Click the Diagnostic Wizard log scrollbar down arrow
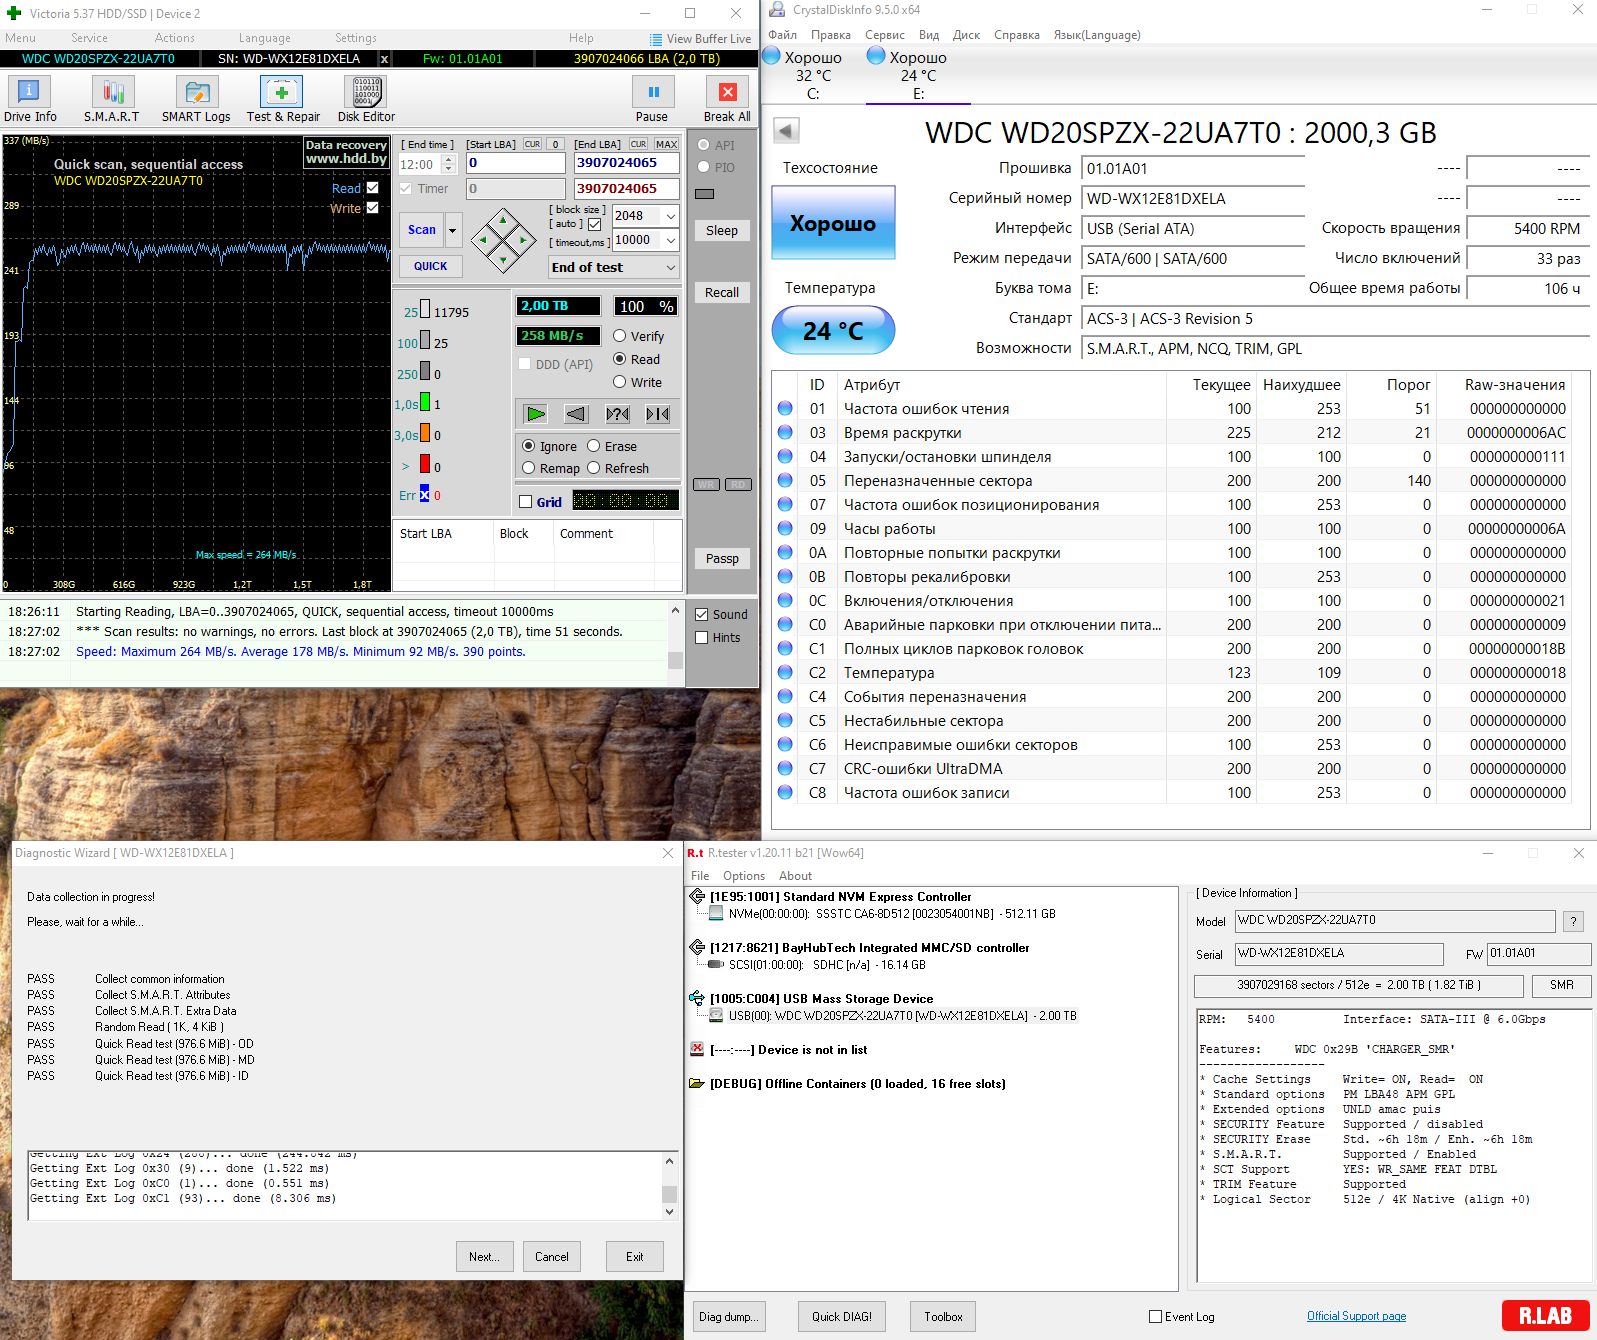The image size is (1597, 1340). click(x=669, y=1211)
